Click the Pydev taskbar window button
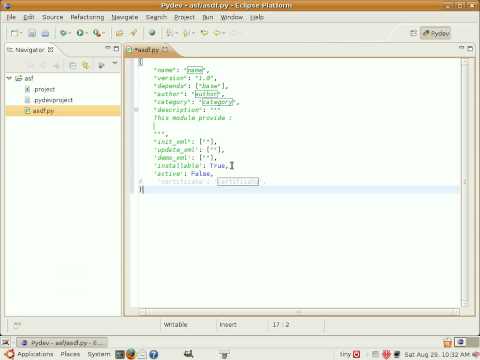480x360 pixels. click(62, 343)
